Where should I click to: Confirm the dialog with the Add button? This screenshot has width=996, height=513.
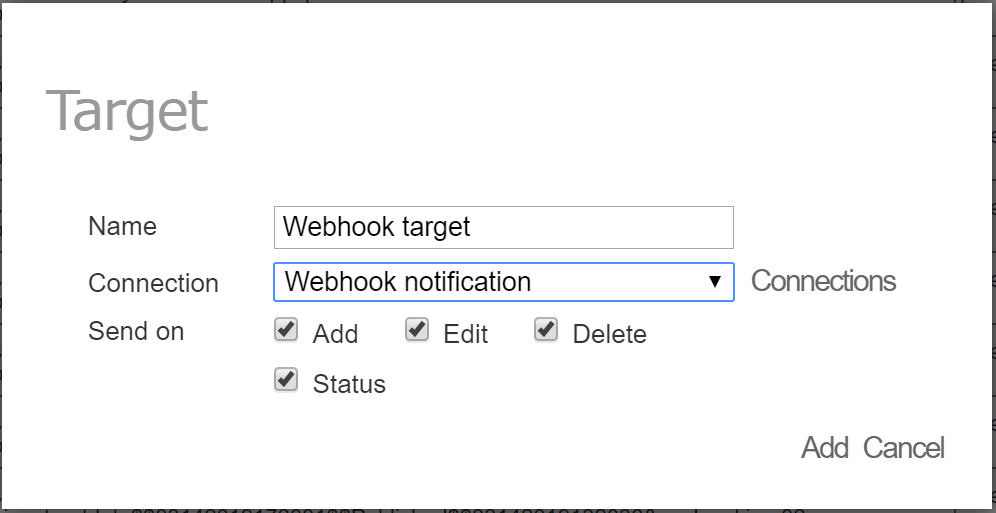tap(824, 448)
